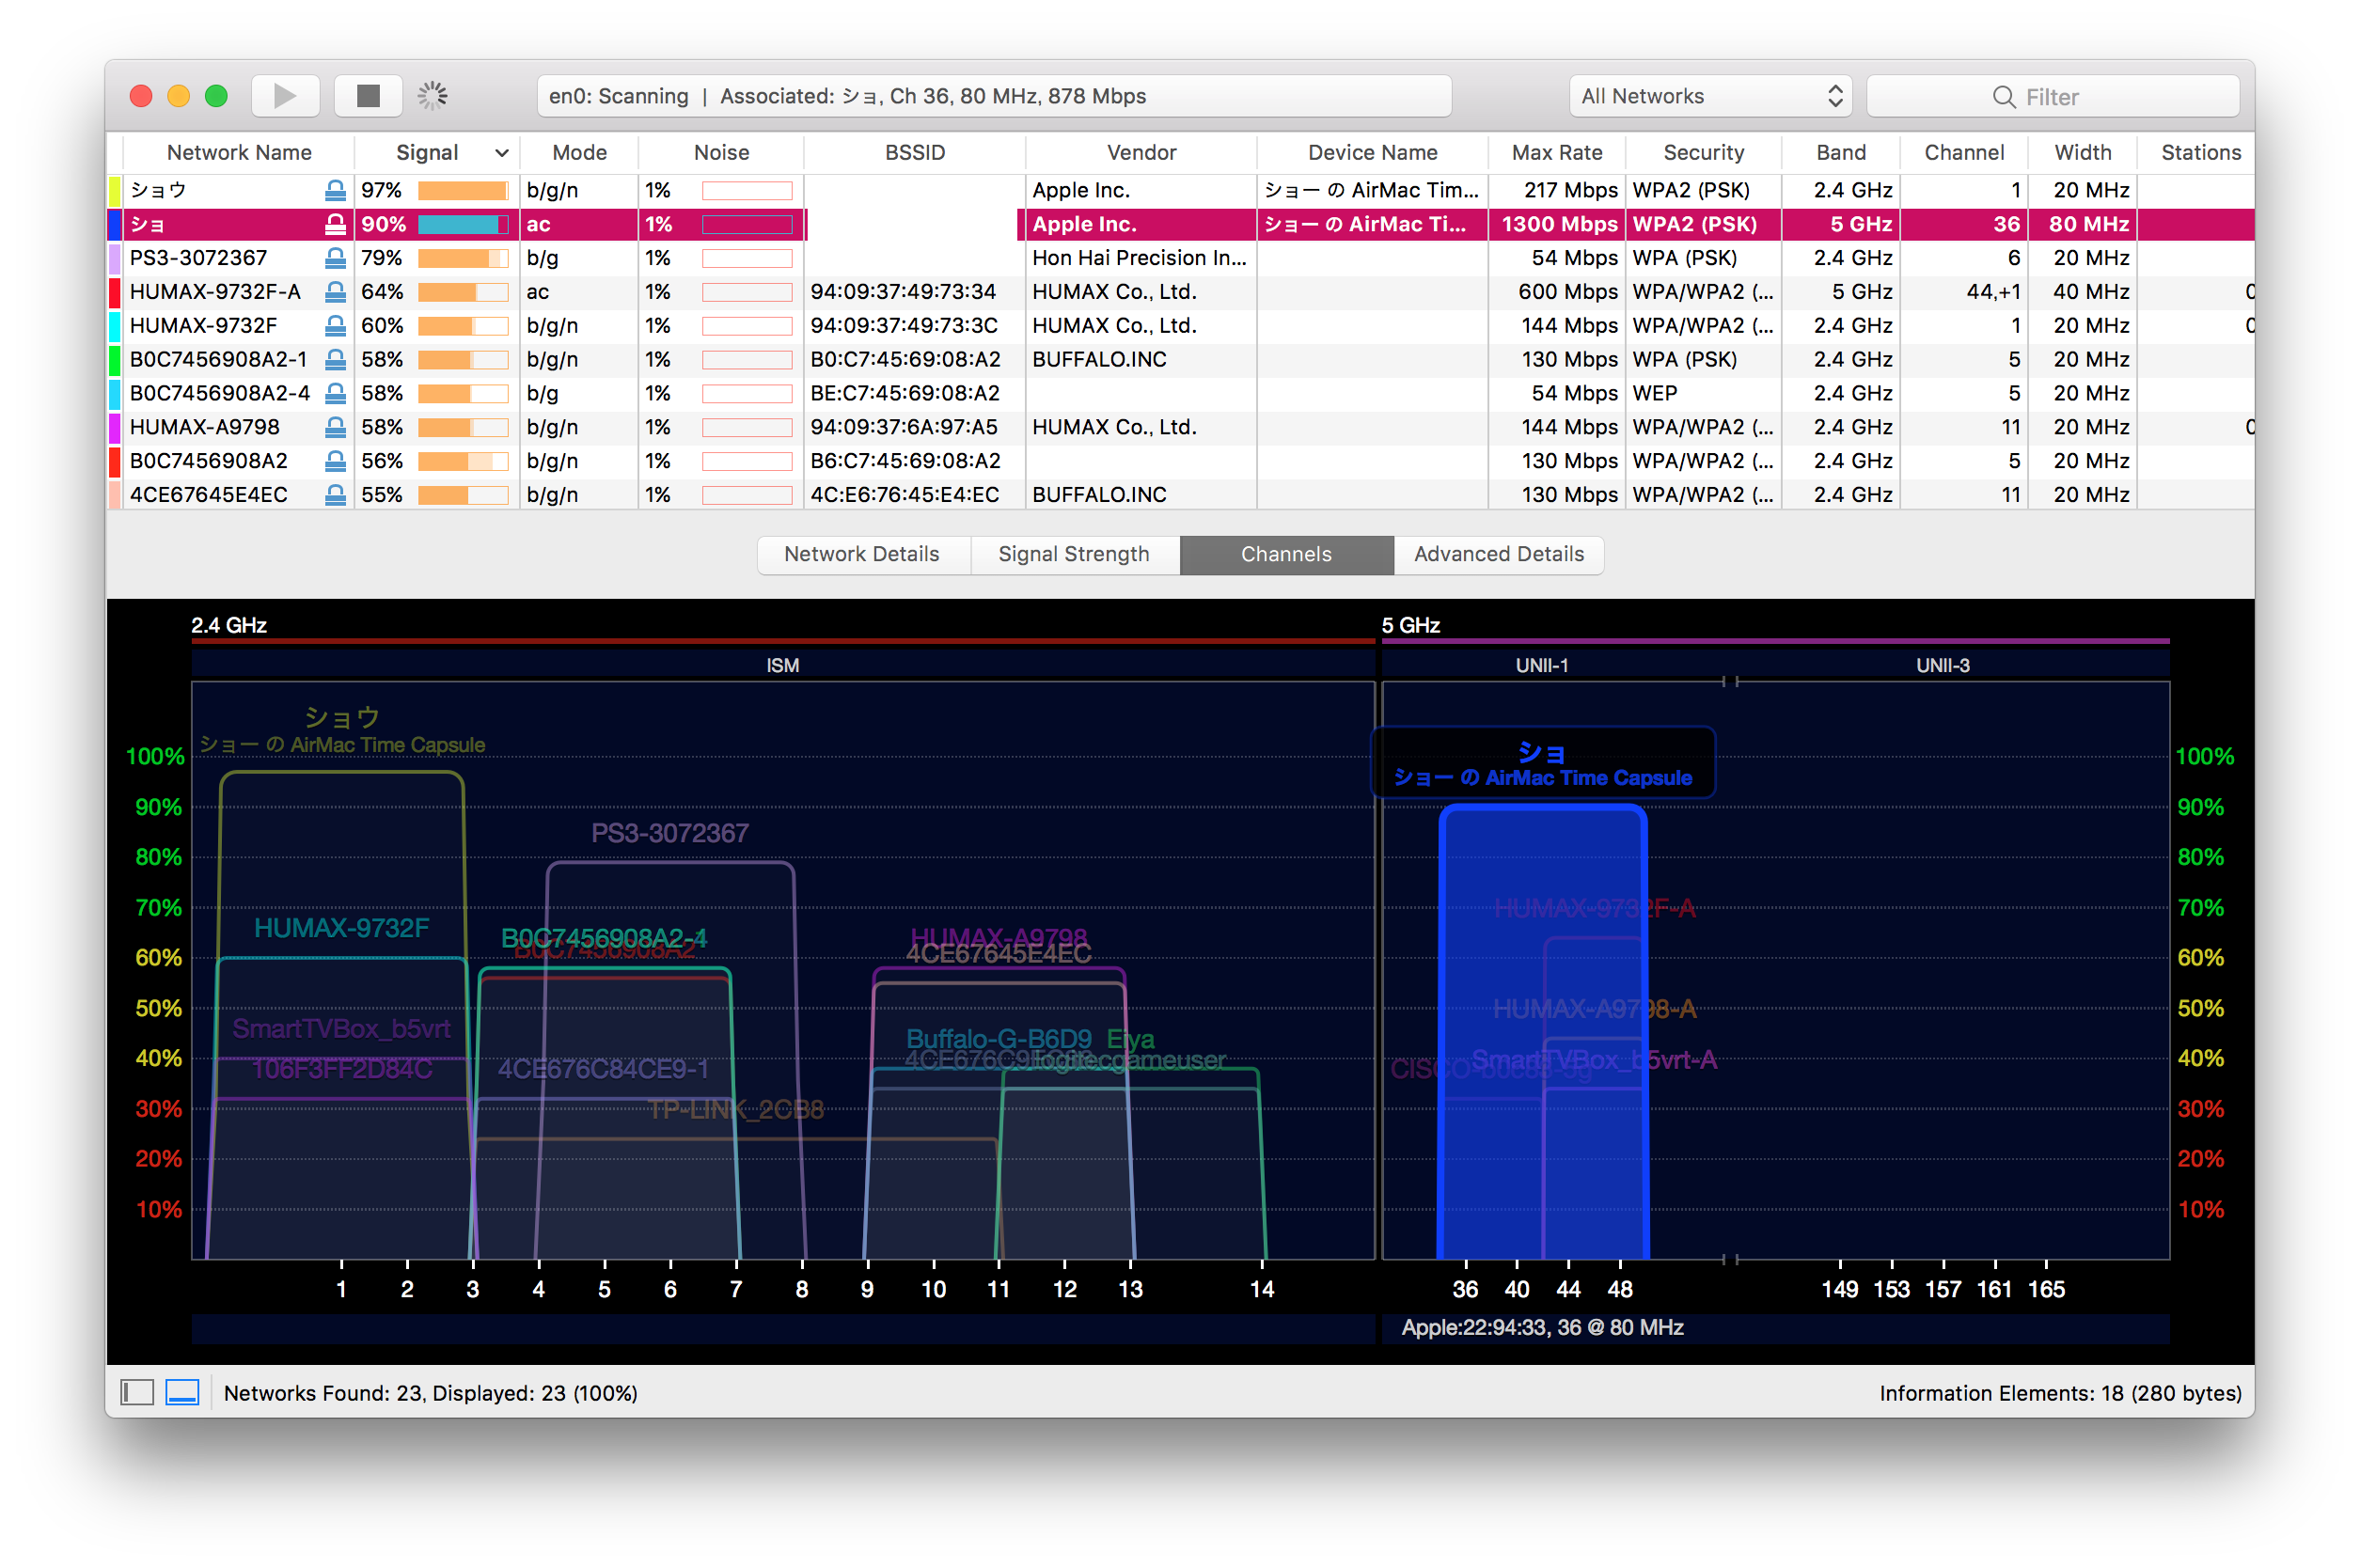Click PS3-3072367 label in channel graph

pos(670,833)
